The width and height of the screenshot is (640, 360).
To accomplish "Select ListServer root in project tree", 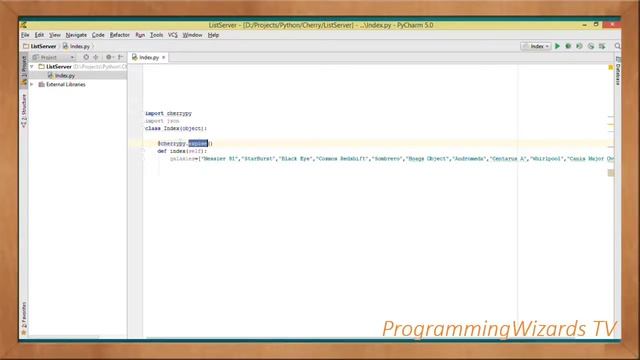I will (78, 67).
